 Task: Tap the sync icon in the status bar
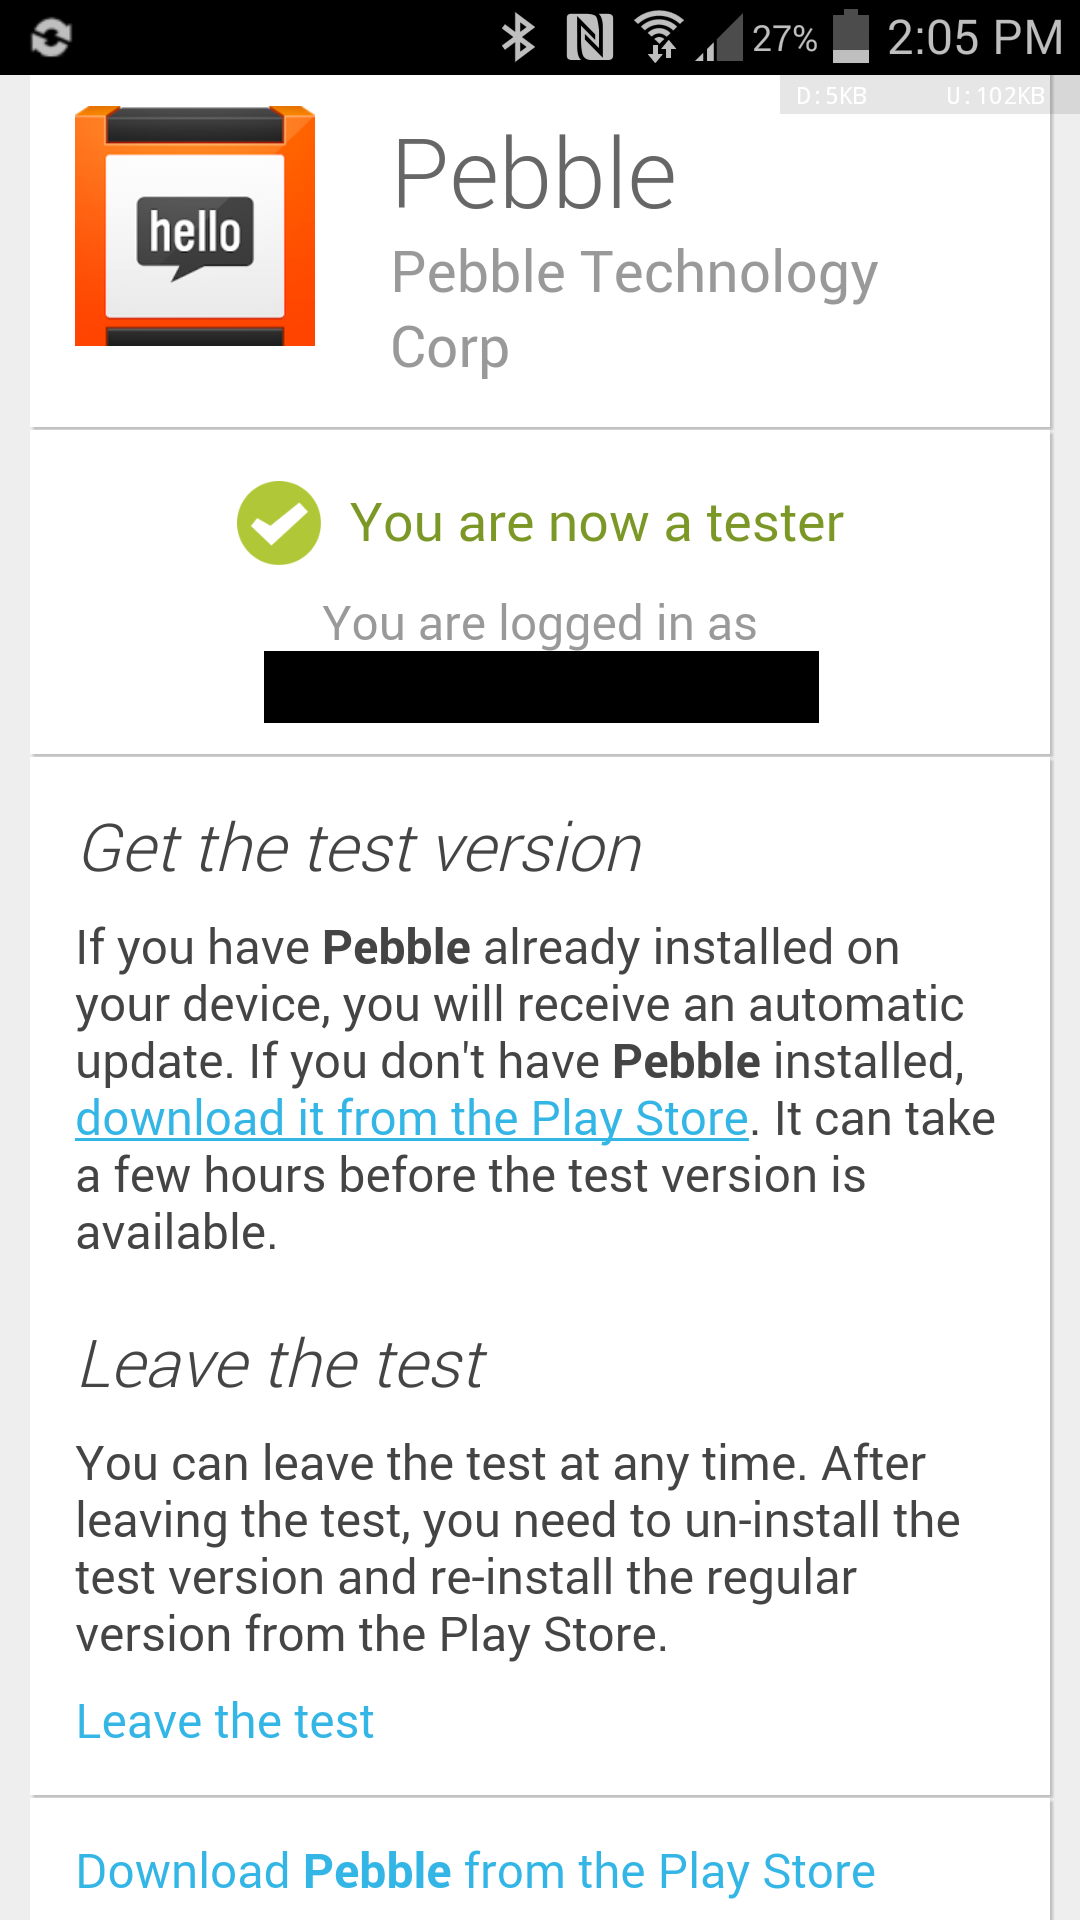(52, 38)
